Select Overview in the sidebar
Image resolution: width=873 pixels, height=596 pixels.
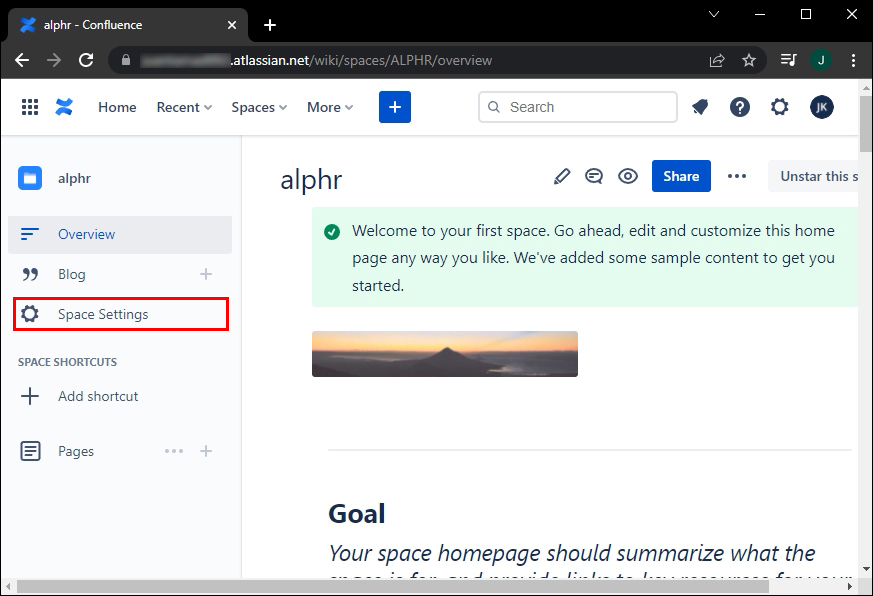point(120,235)
